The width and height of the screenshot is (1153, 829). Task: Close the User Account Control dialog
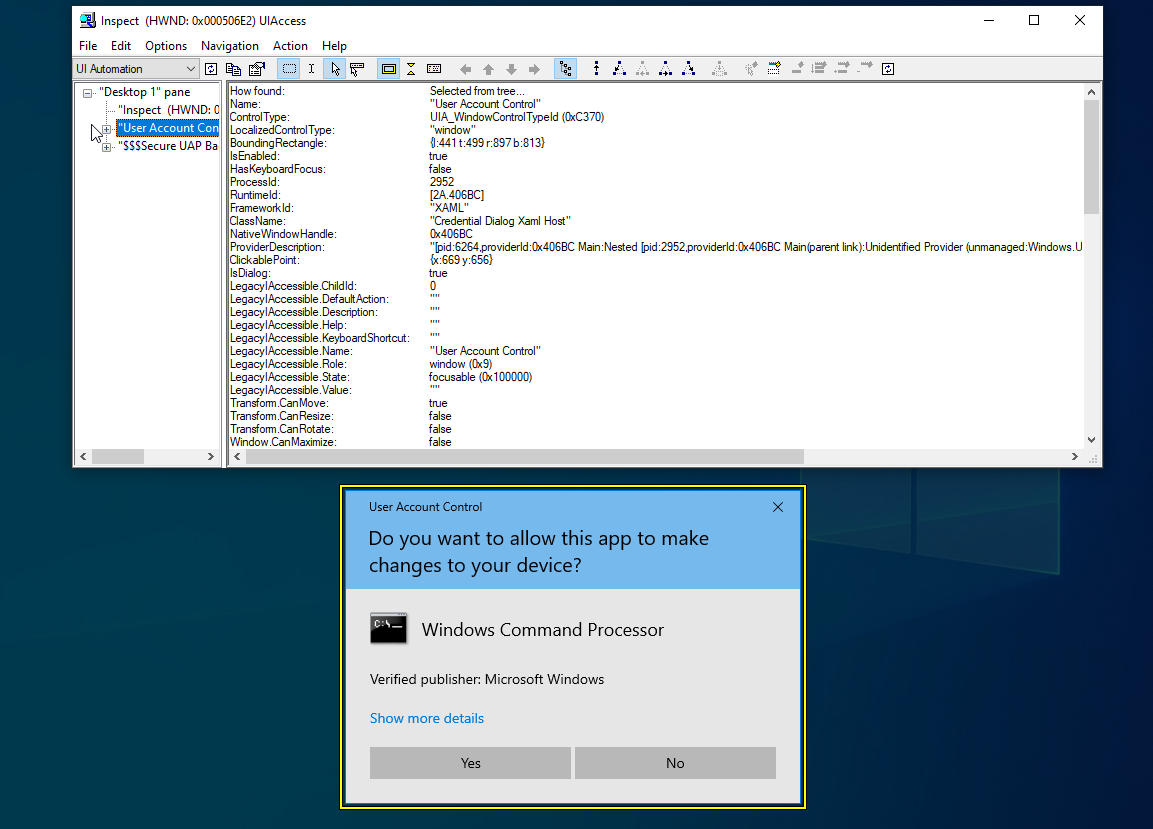click(778, 507)
